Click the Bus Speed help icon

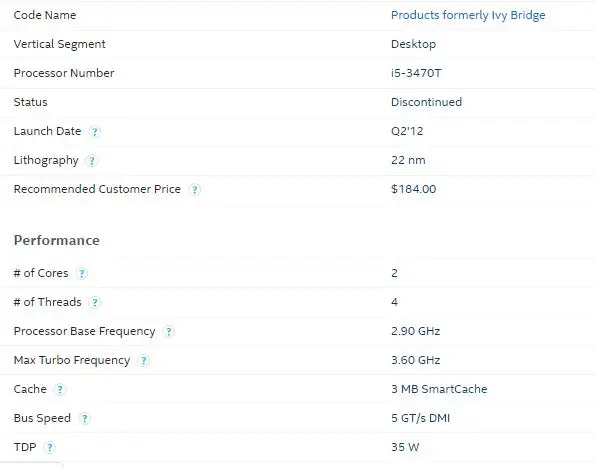click(x=84, y=418)
